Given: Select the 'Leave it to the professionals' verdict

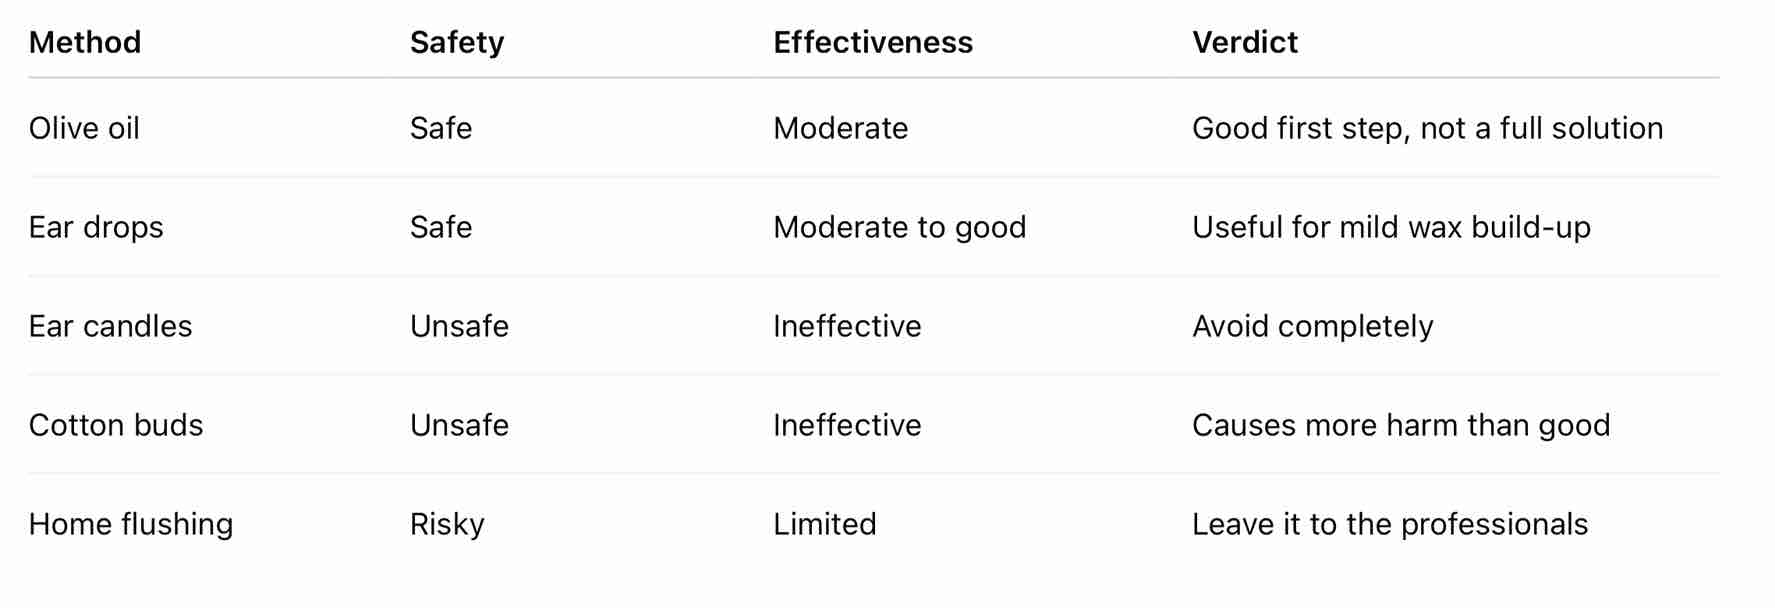Looking at the screenshot, I should coord(1390,524).
